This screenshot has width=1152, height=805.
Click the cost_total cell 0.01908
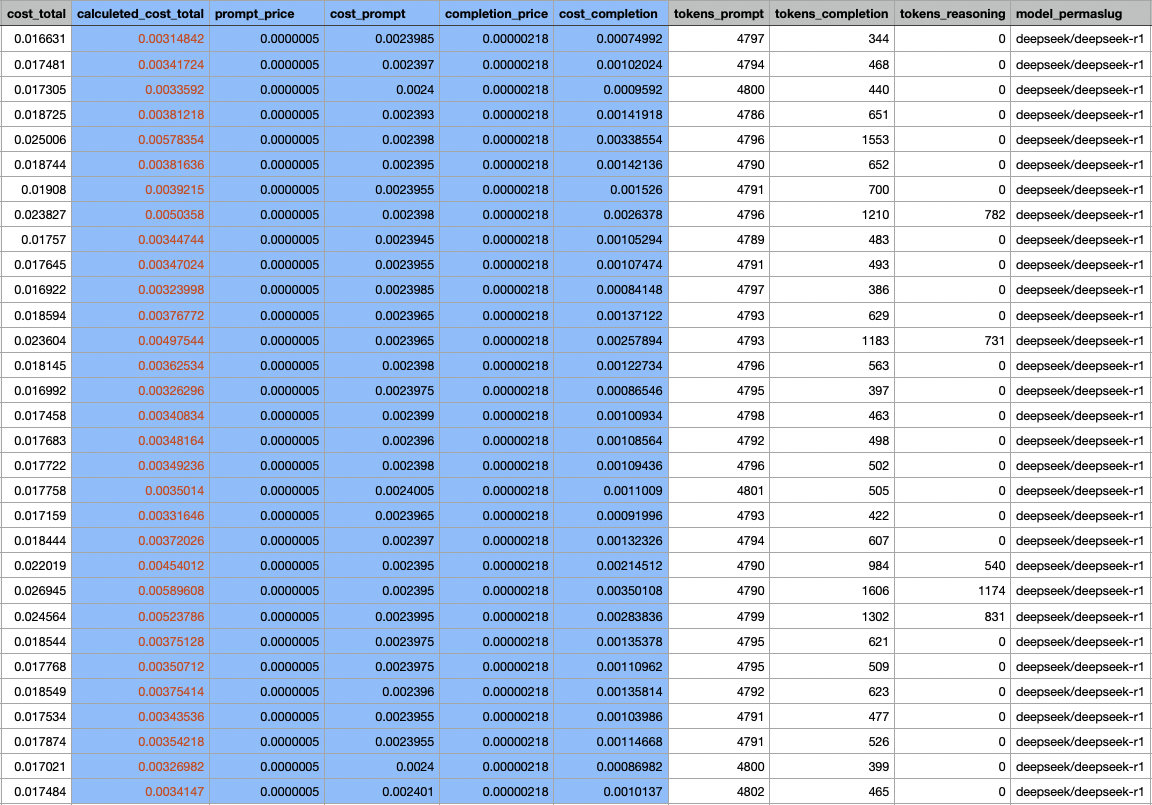click(x=36, y=189)
